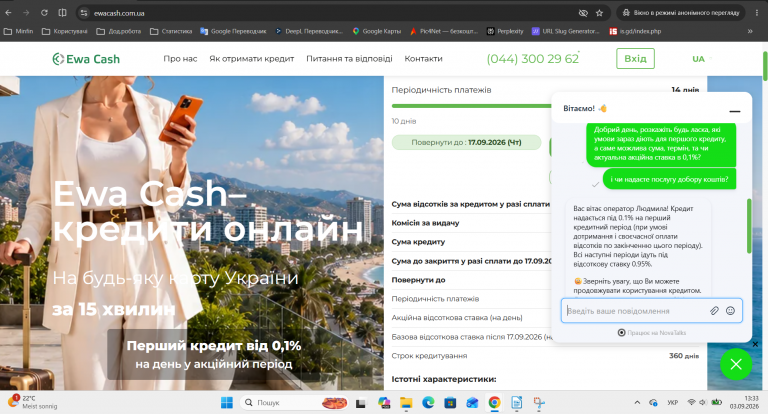Show hidden system tray icons
Viewport: 768px width, 414px height.
(x=637, y=403)
